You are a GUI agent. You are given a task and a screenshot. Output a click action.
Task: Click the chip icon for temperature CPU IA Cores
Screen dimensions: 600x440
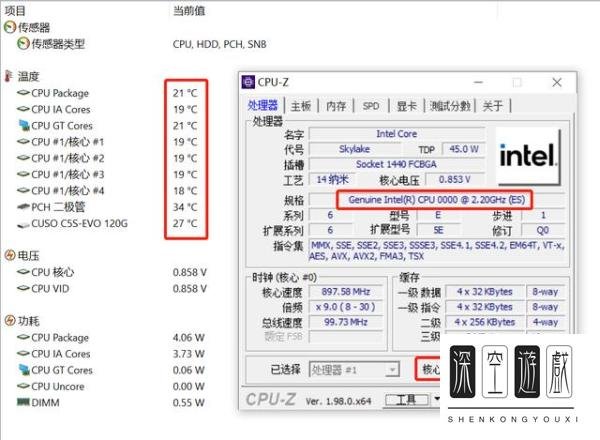(23, 109)
